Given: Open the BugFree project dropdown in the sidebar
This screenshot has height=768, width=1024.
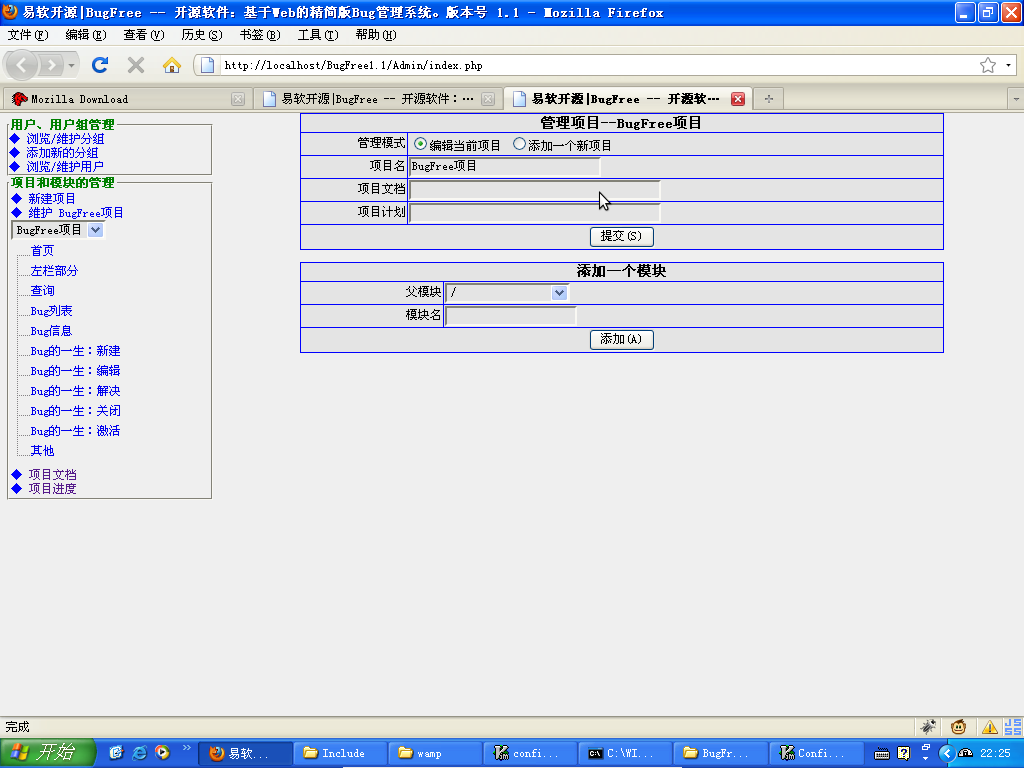Looking at the screenshot, I should [x=58, y=230].
